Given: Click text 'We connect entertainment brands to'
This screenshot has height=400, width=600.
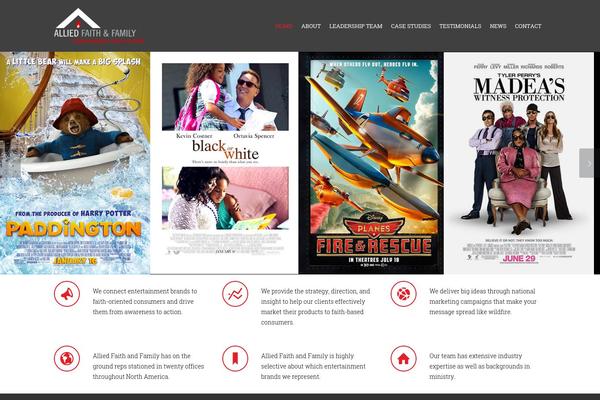Looking at the screenshot, I should (x=145, y=291).
